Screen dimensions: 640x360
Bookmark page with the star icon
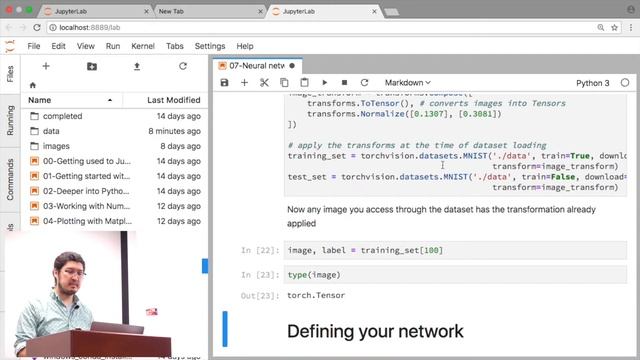click(x=614, y=27)
